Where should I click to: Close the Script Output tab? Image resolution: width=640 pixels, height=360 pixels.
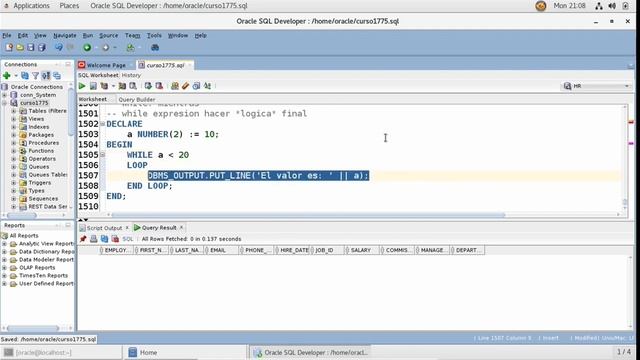coord(127,227)
